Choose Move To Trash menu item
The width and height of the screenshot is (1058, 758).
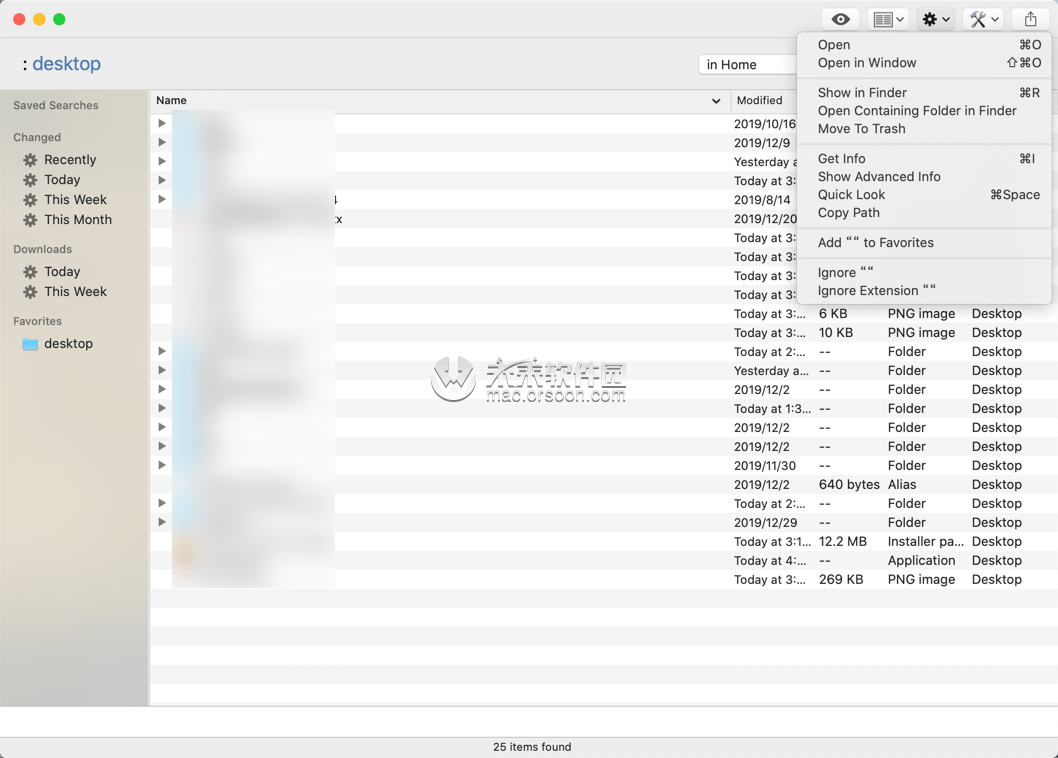(x=924, y=129)
